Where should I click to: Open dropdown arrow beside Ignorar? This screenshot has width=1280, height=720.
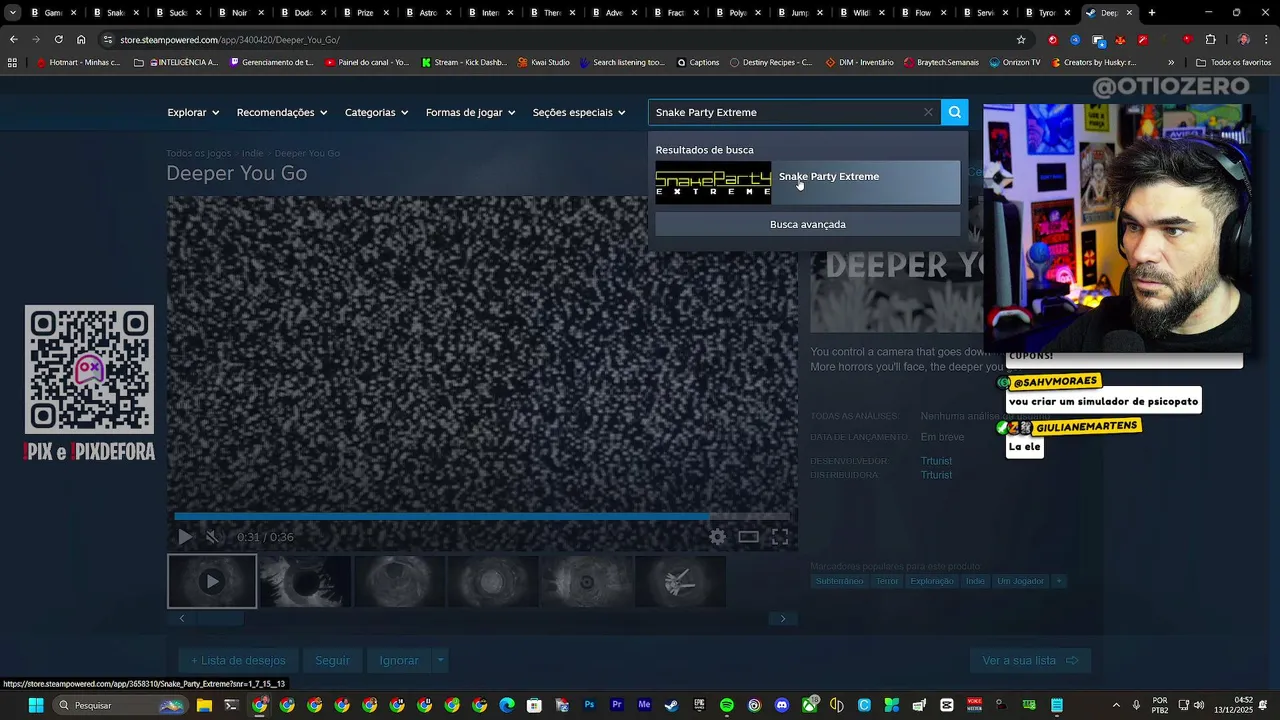click(440, 660)
